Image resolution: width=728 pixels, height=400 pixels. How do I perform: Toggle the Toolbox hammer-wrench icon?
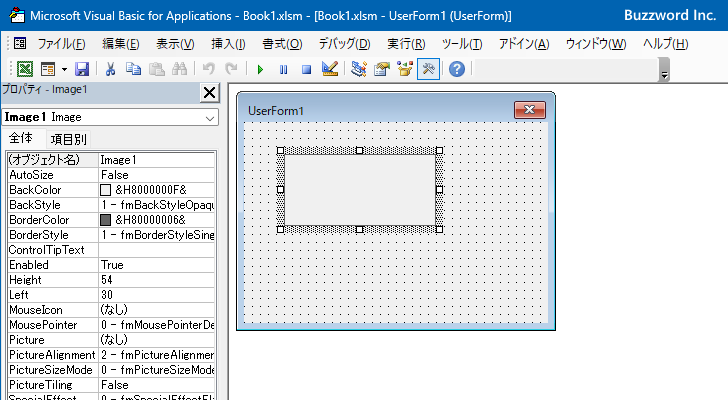(428, 69)
